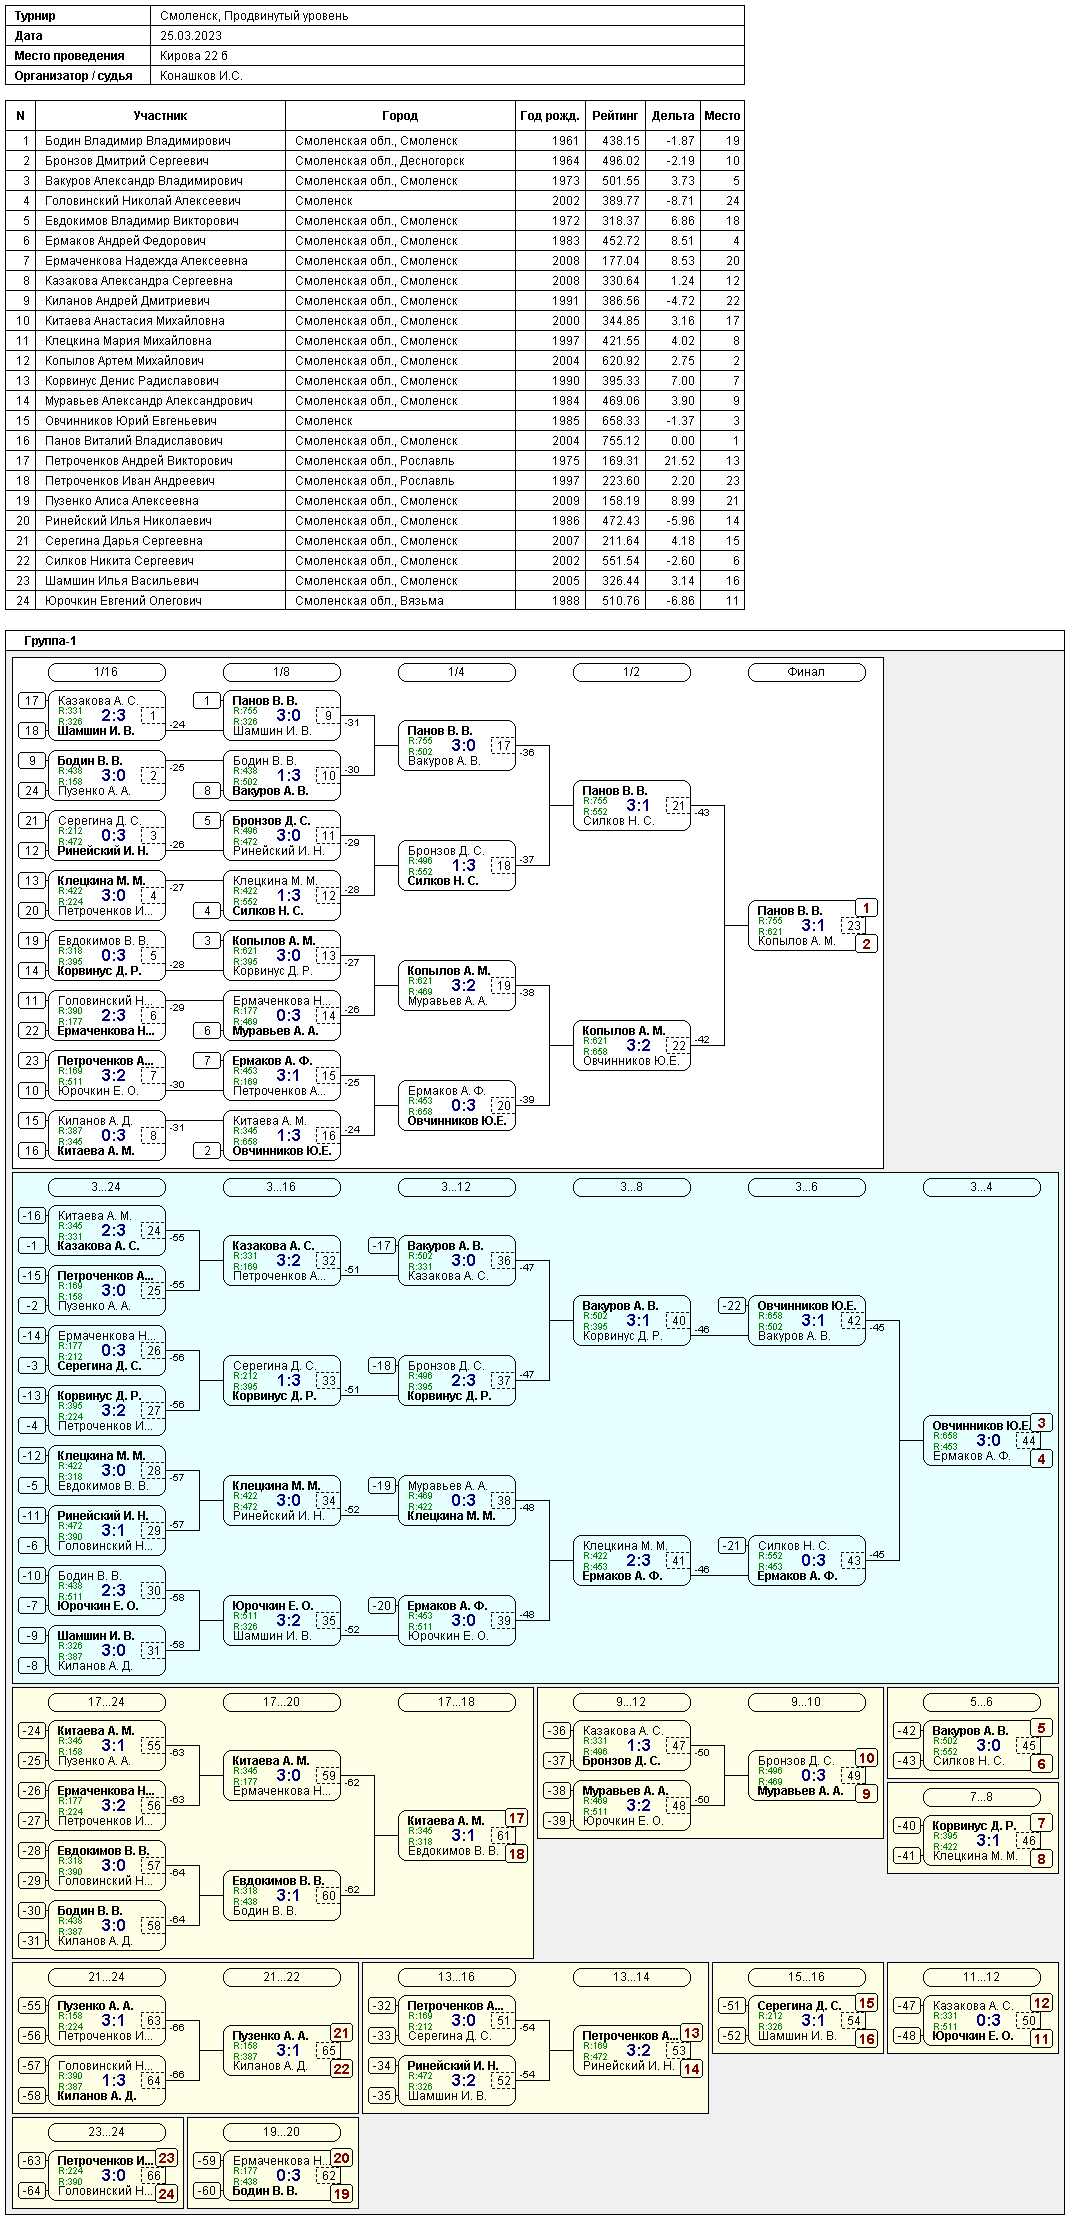
Task: Click first place badge beside Панов В. В.
Action: point(866,908)
